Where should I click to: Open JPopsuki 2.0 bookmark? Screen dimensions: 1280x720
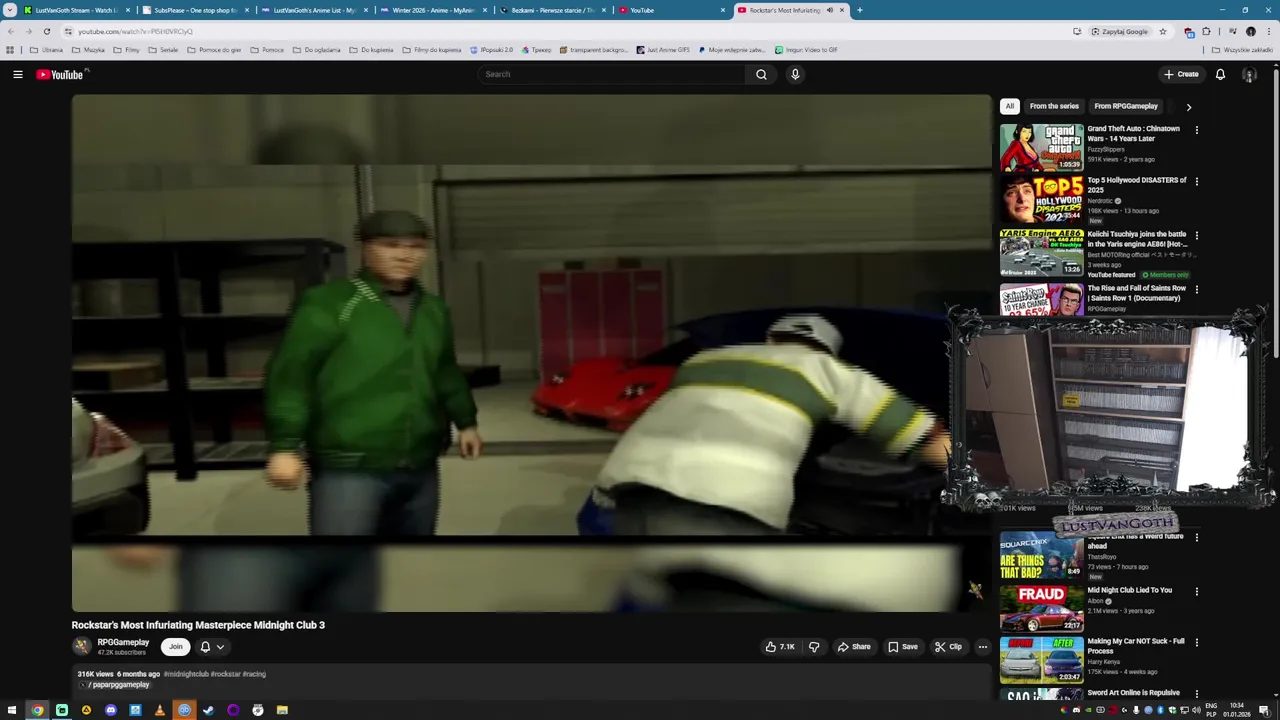pyautogui.click(x=491, y=49)
